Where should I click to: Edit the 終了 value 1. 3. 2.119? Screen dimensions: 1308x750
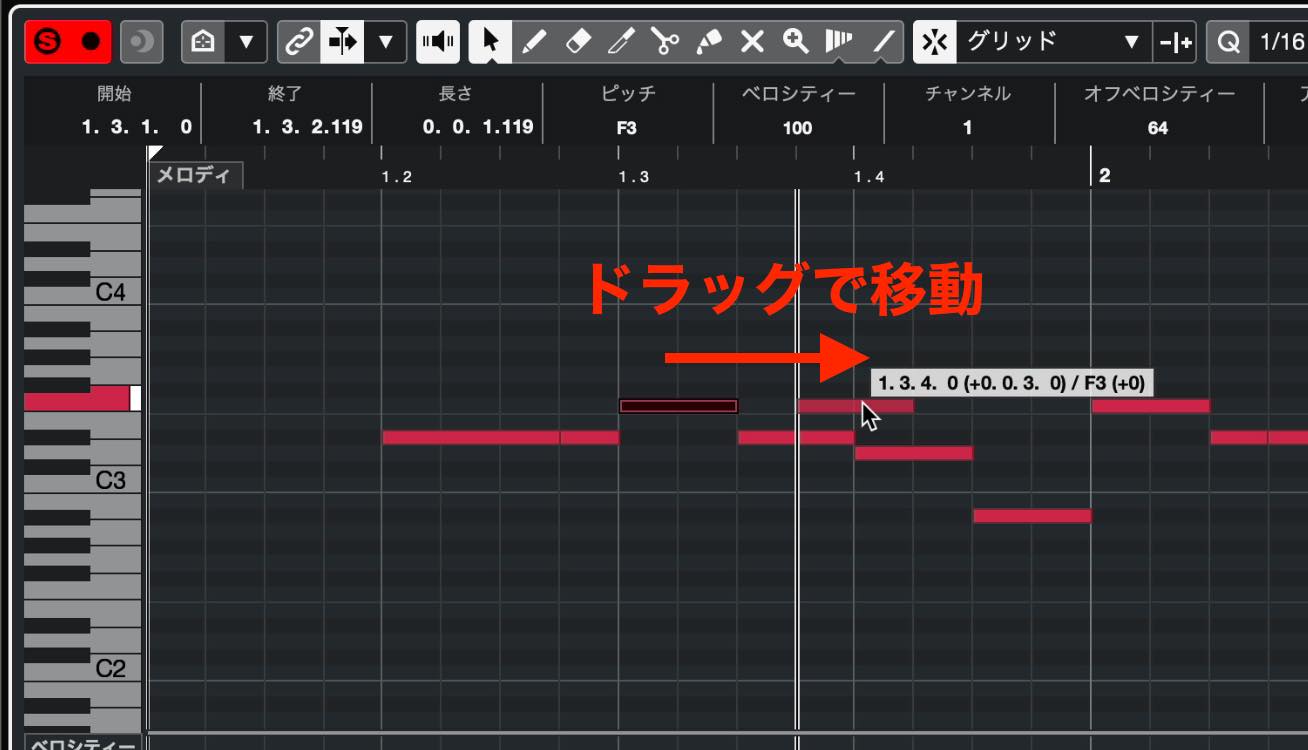pos(307,127)
